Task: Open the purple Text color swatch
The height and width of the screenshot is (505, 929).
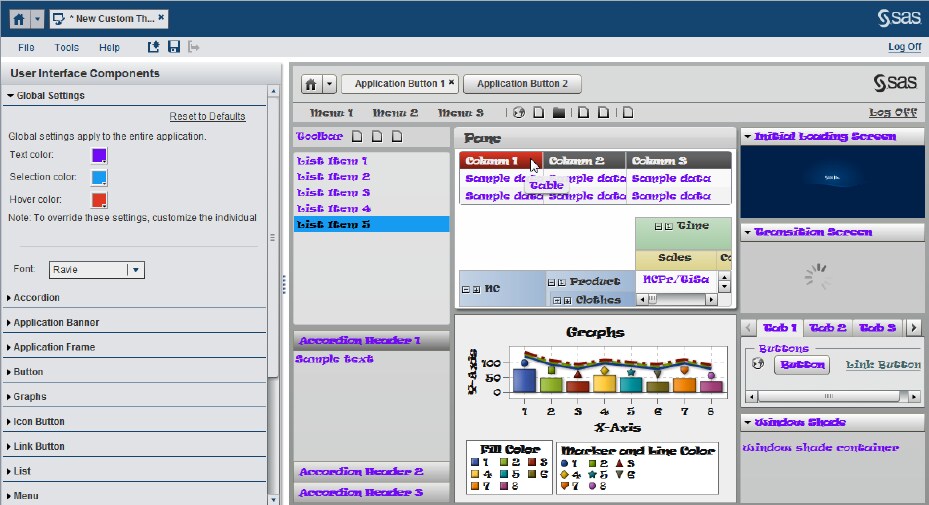Action: point(99,155)
